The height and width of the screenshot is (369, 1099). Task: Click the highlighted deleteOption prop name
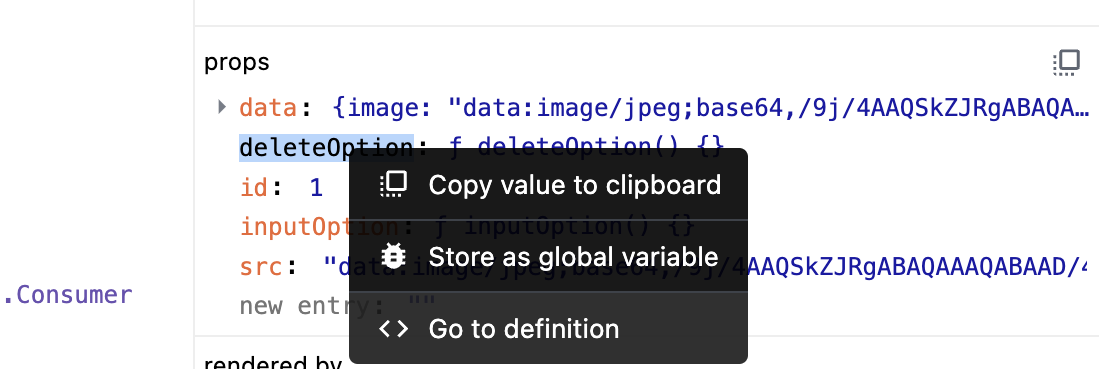[x=326, y=147]
